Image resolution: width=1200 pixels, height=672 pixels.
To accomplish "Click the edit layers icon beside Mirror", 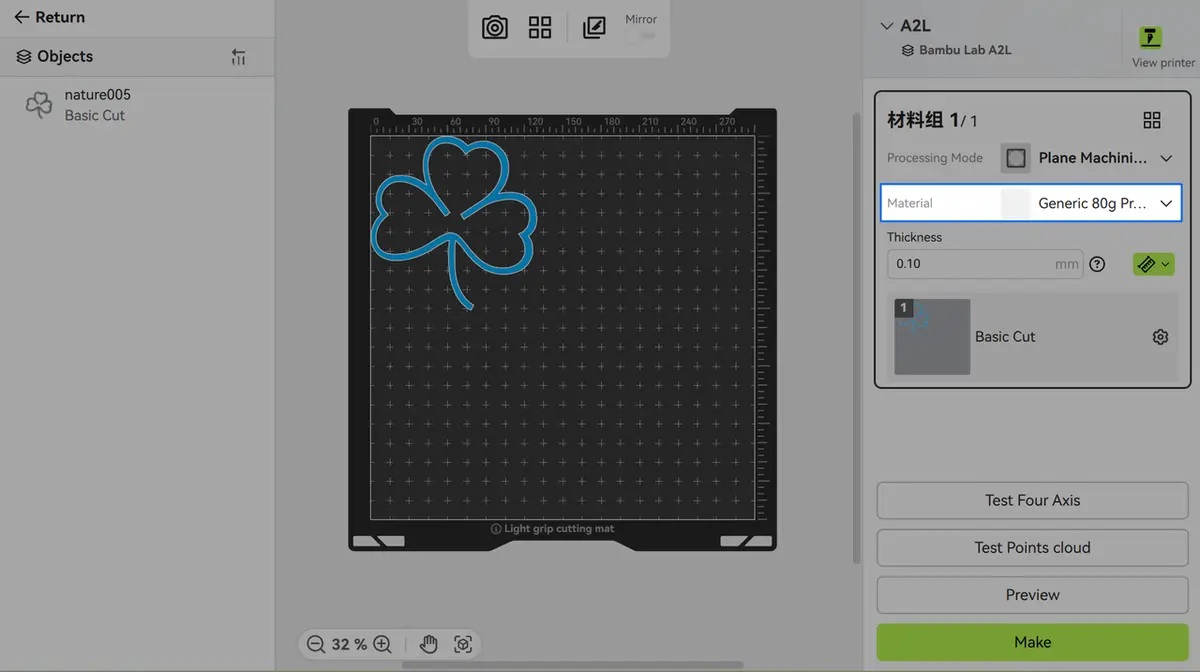I will coord(594,27).
